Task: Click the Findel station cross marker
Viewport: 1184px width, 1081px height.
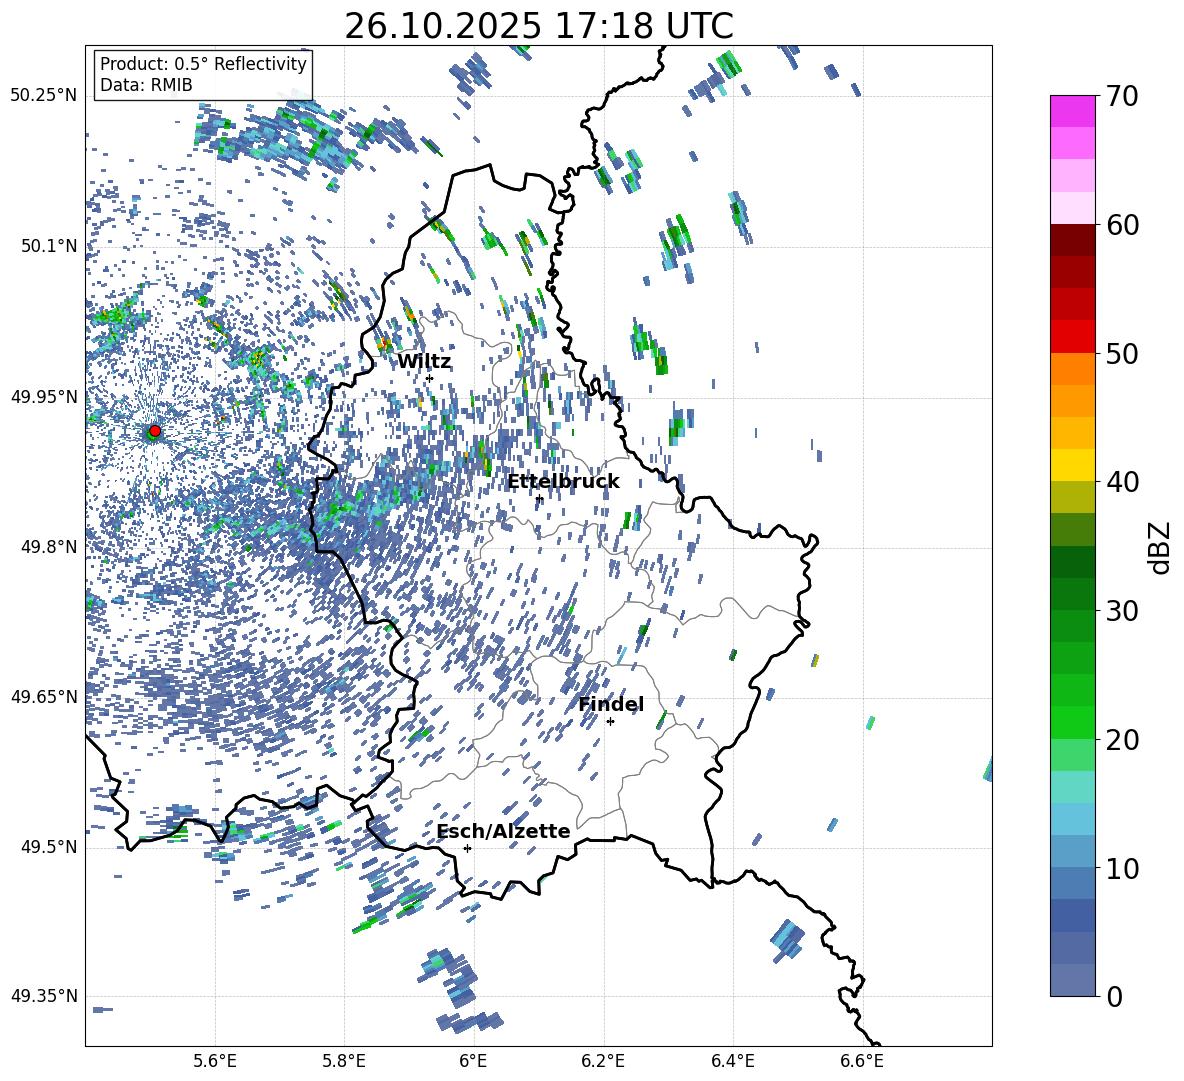Action: coord(610,722)
